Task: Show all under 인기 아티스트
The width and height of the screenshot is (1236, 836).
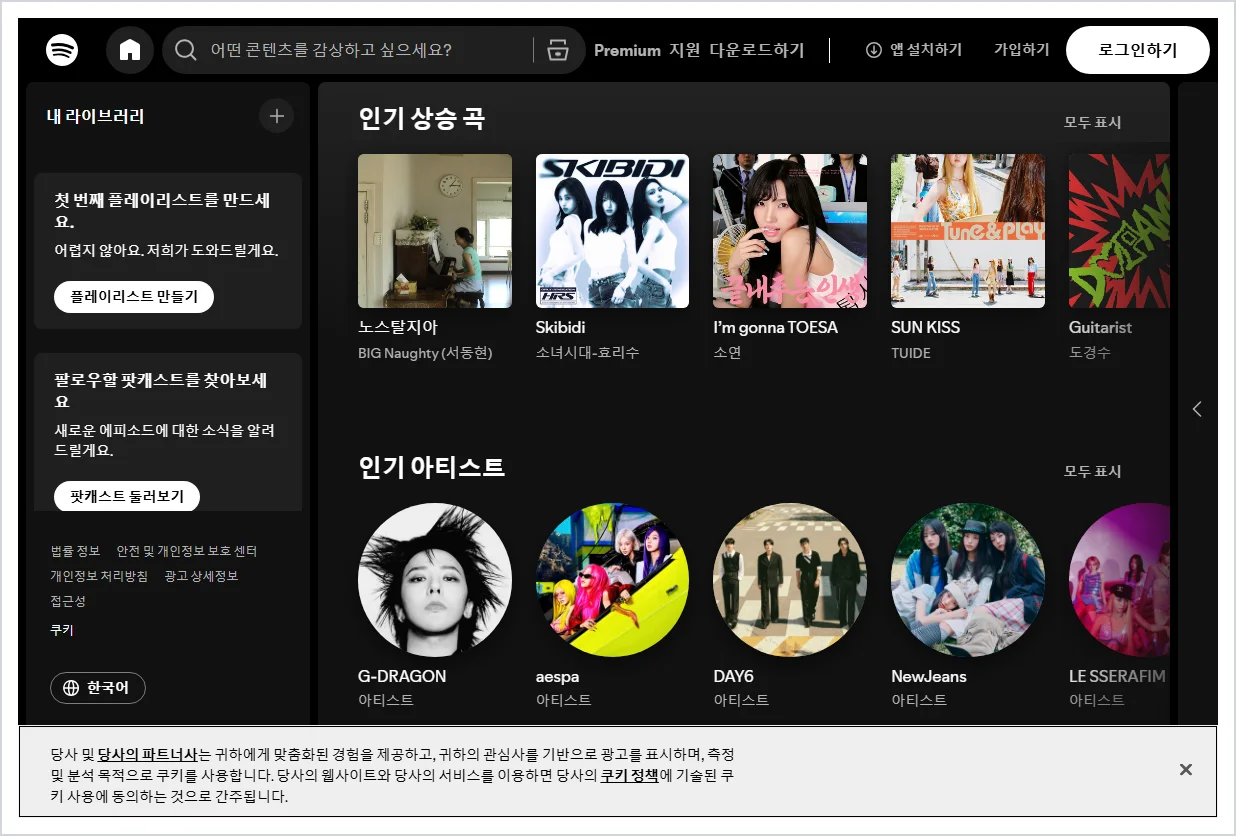Action: click(x=1093, y=471)
